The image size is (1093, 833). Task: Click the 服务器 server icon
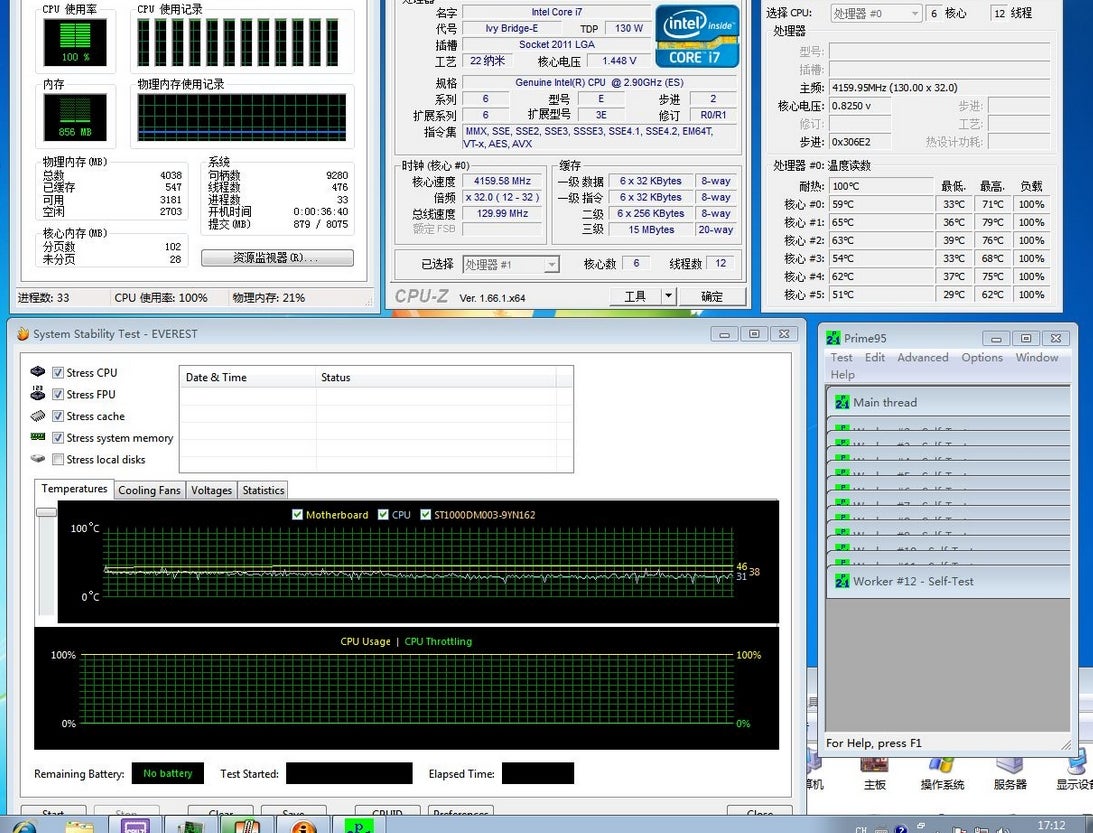click(1008, 766)
